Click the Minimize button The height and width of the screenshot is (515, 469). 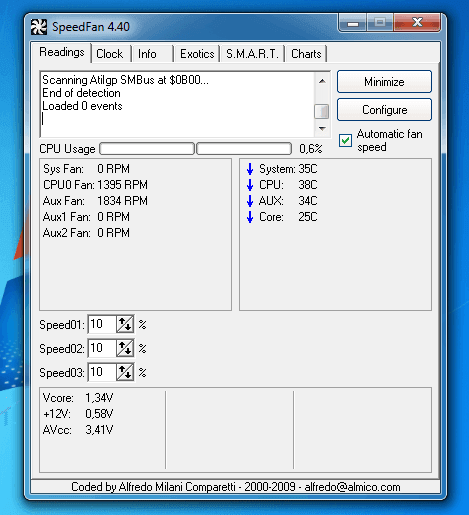point(384,82)
